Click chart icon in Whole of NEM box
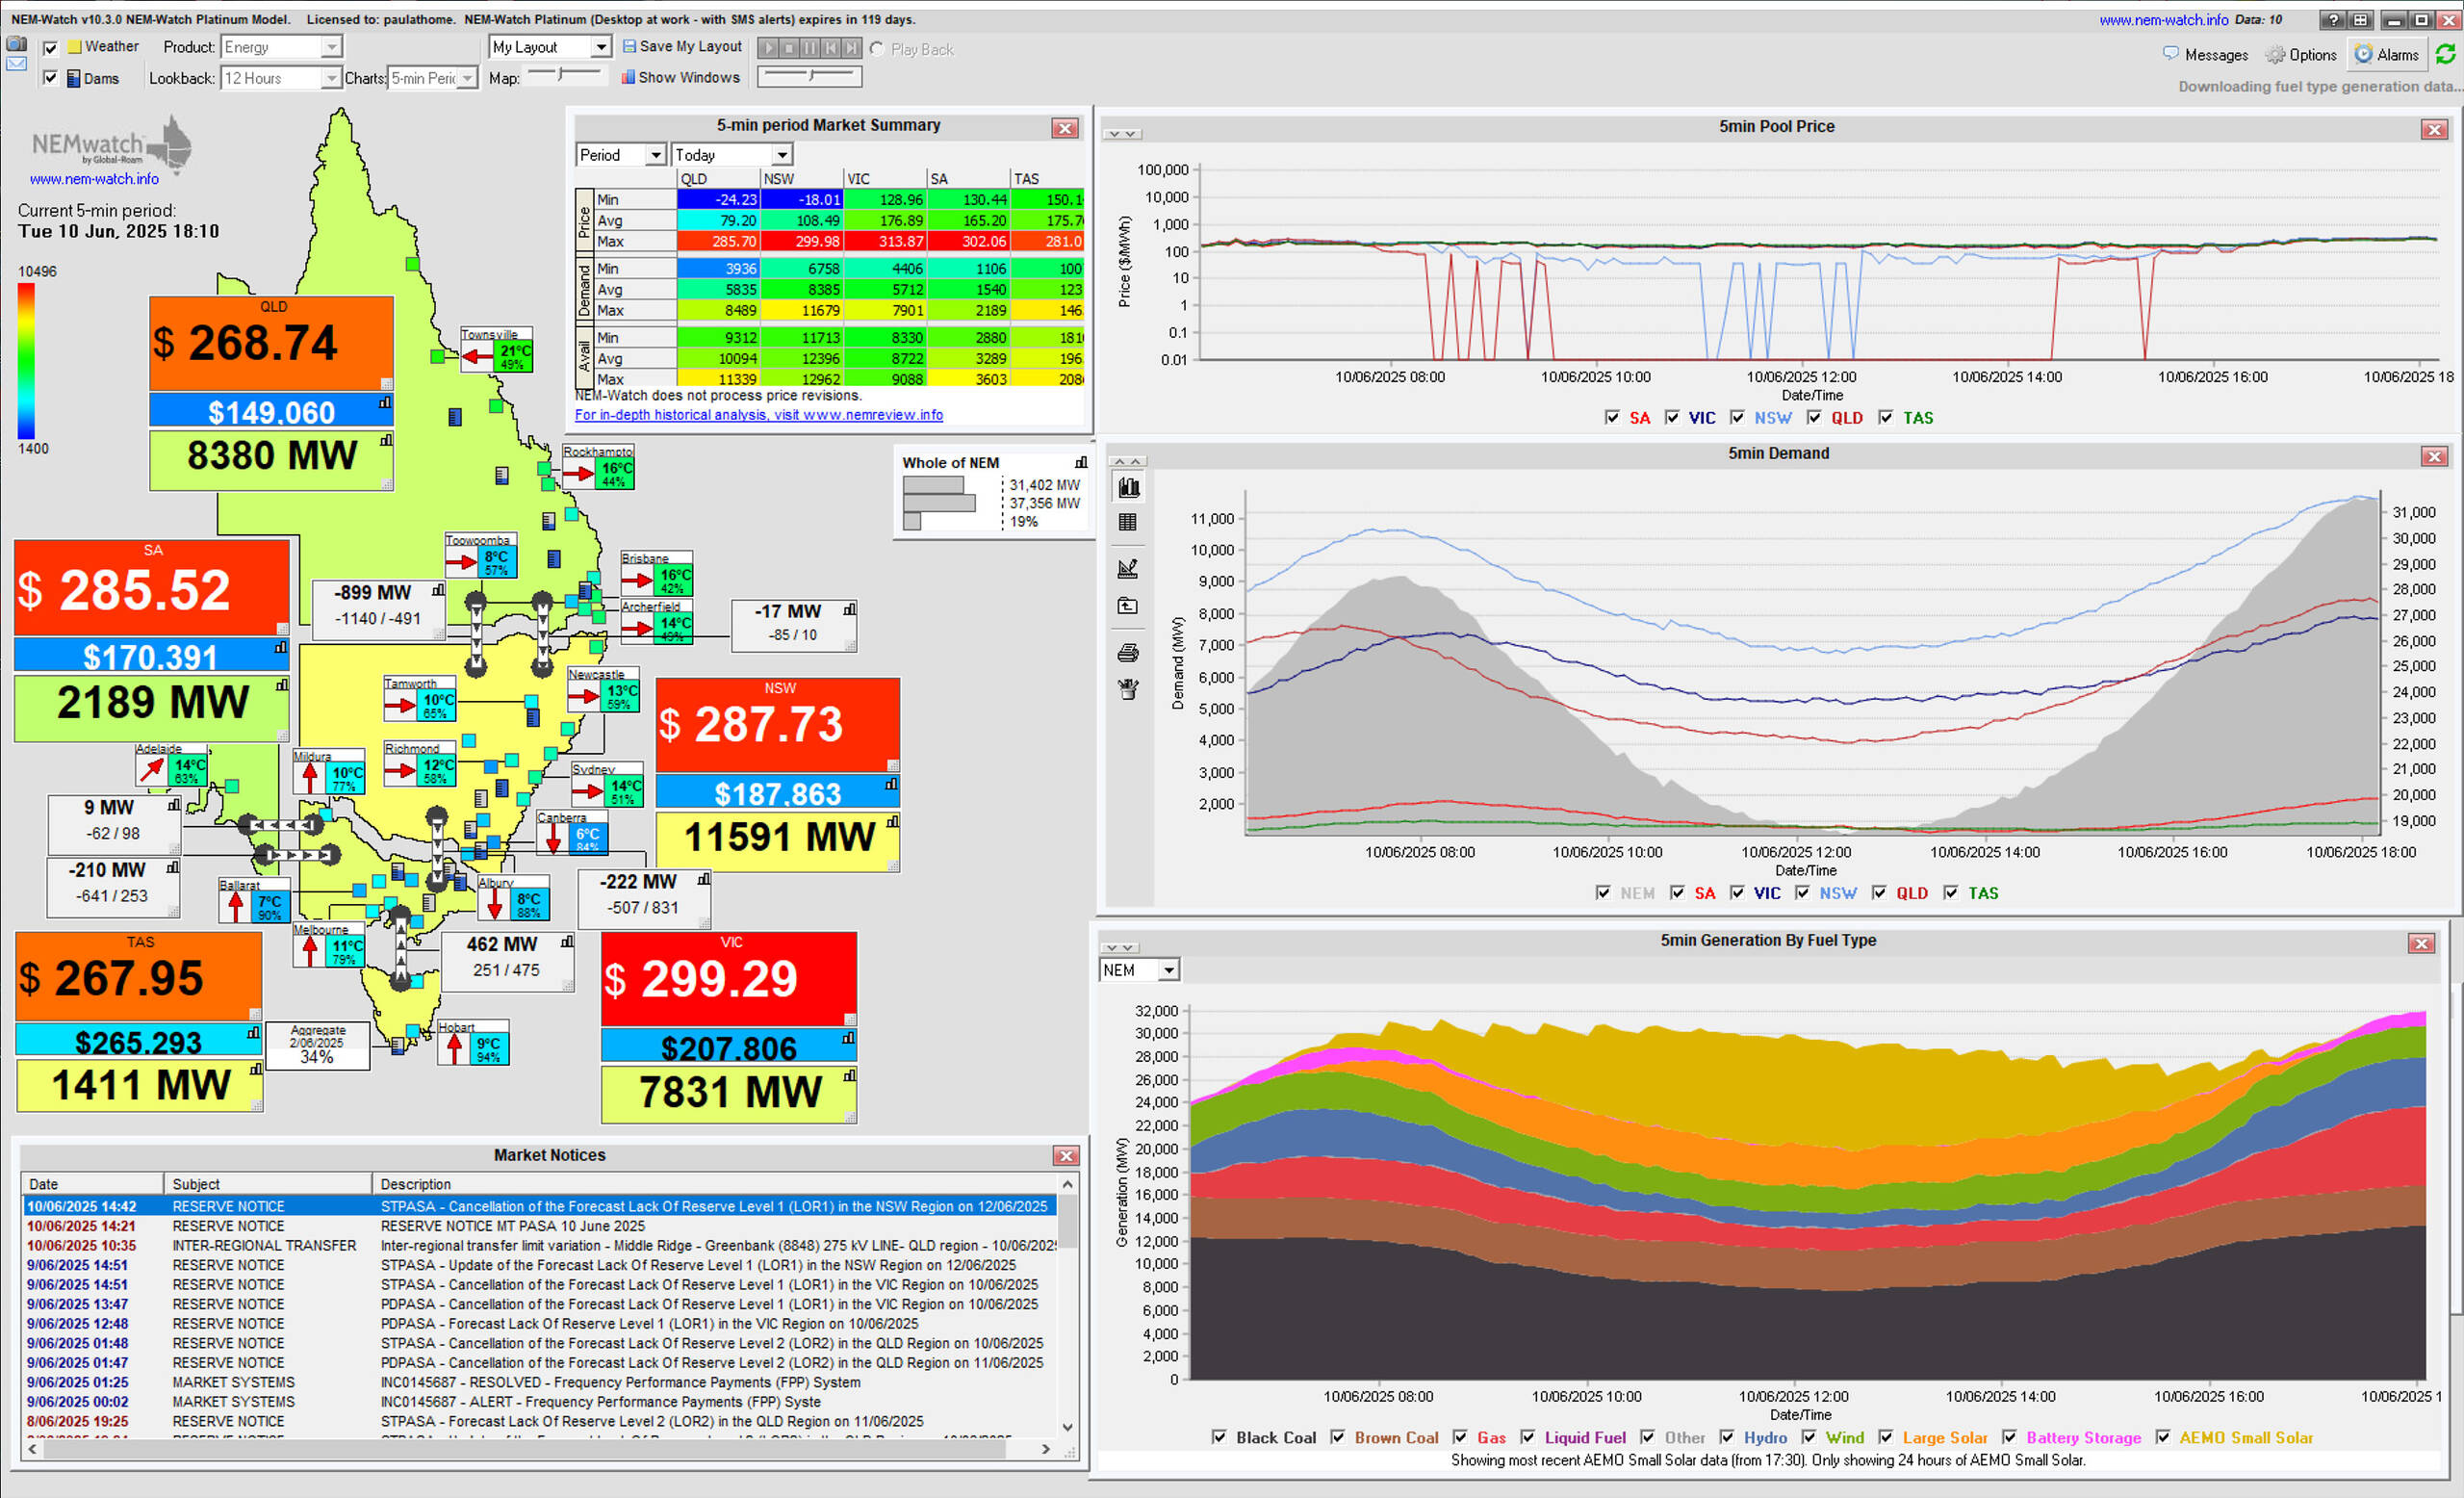The image size is (2464, 1498). click(1081, 462)
